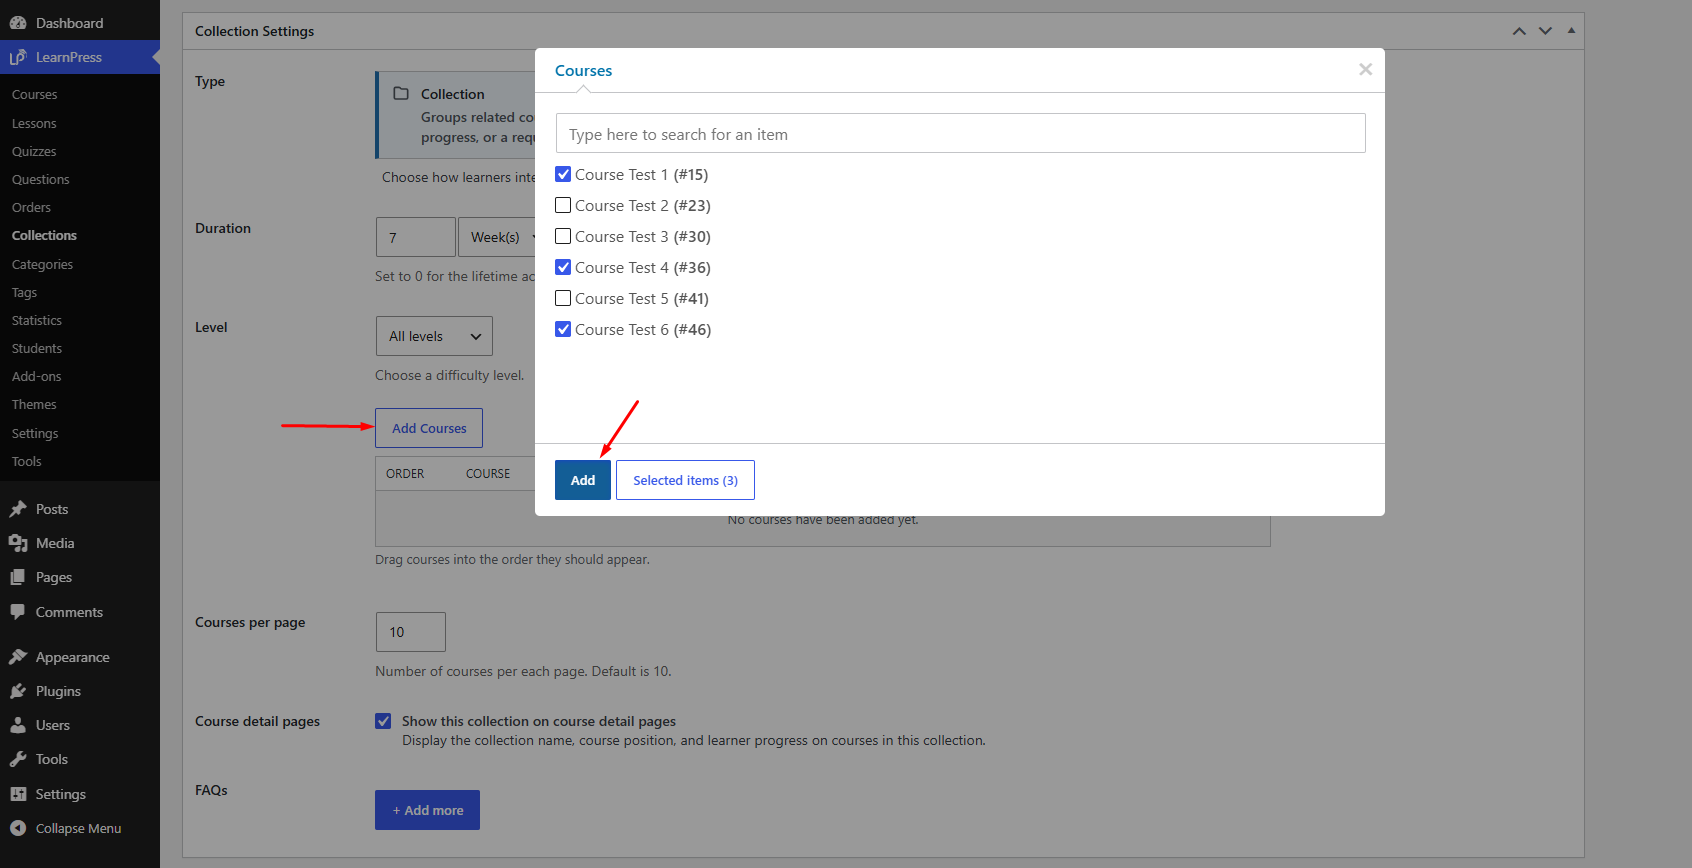Click the Posts pin icon
1692x868 pixels.
tap(18, 509)
